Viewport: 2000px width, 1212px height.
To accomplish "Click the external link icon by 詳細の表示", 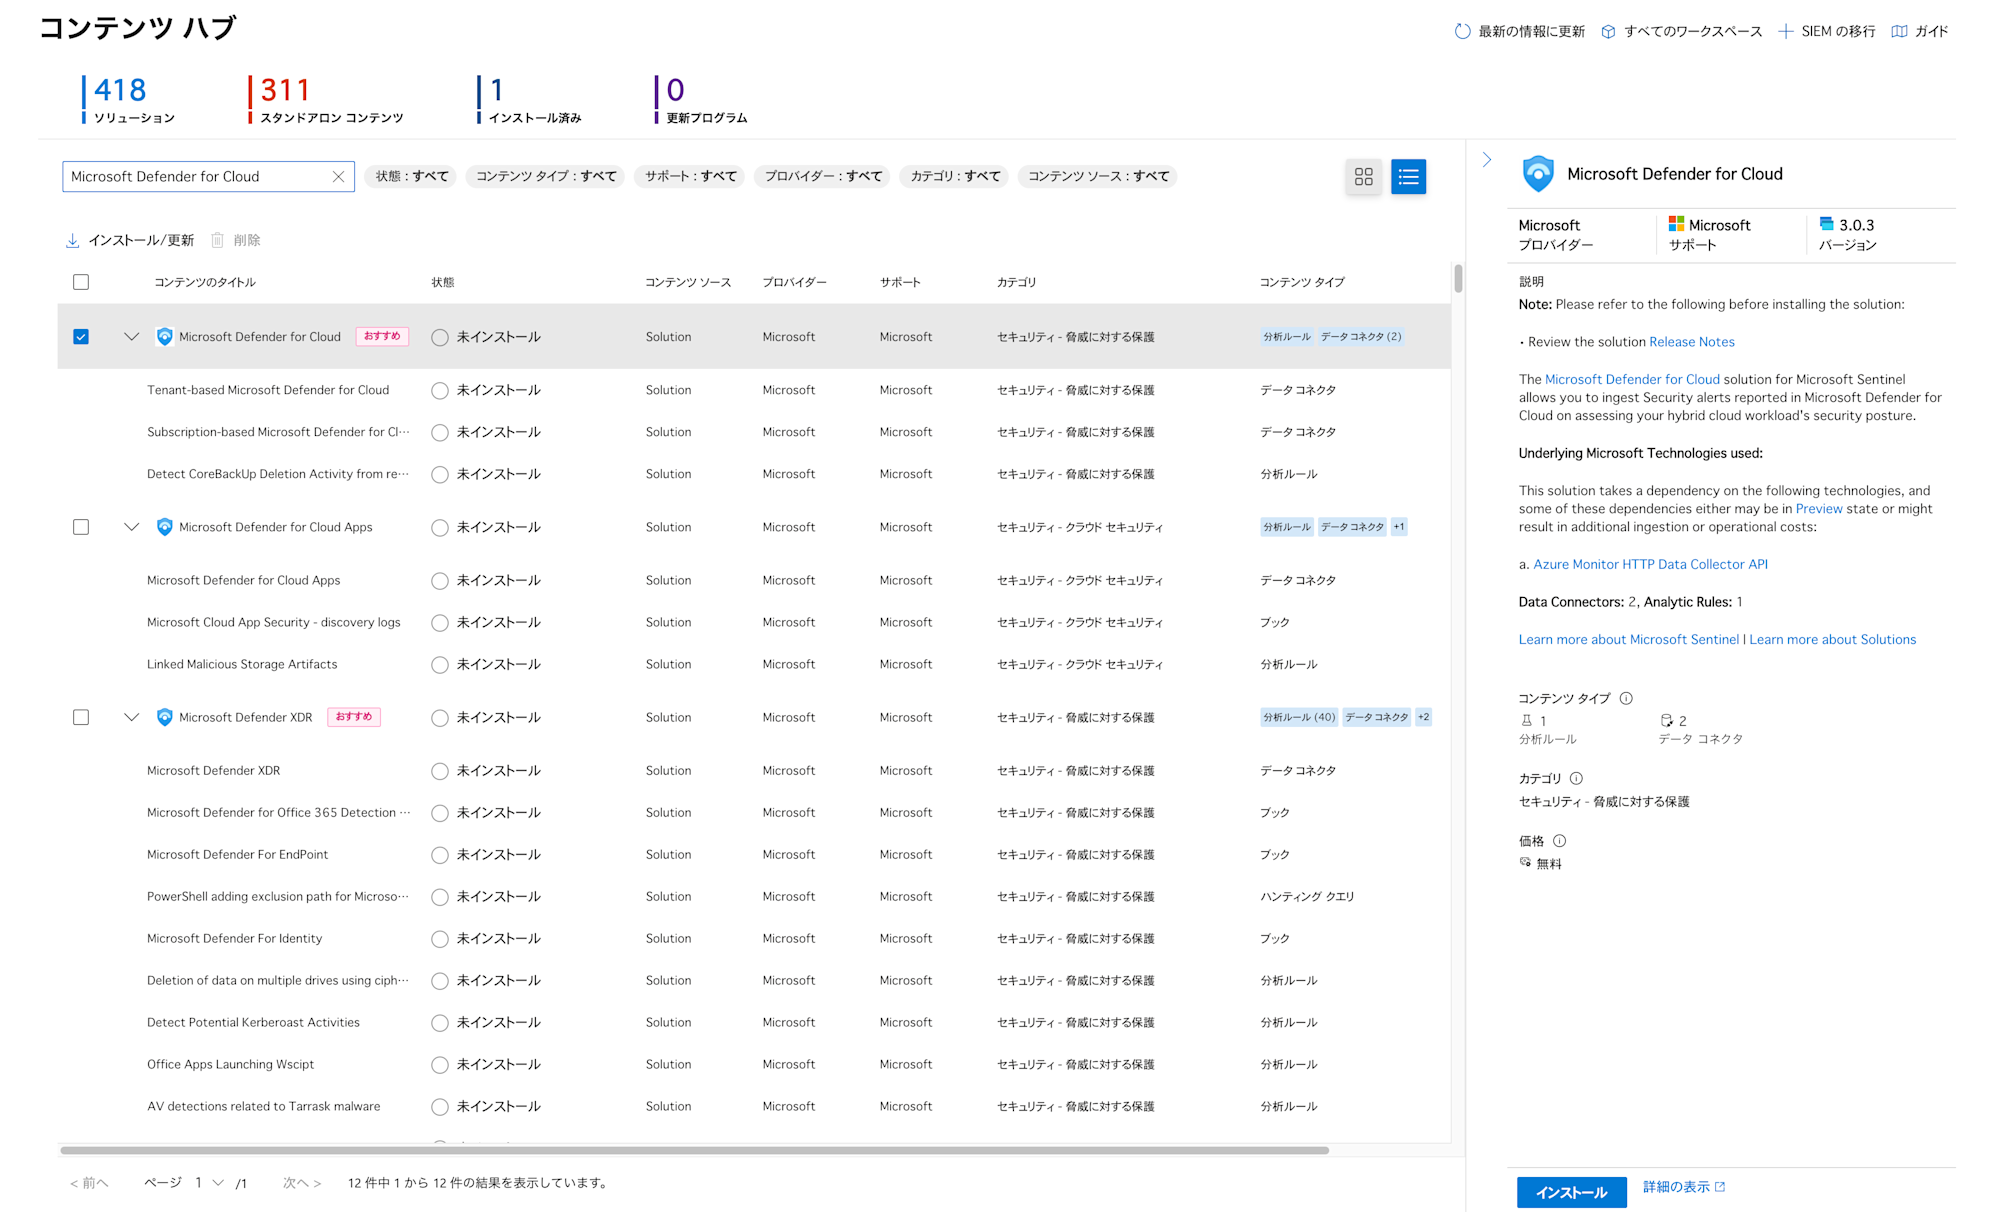I will click(1720, 1187).
